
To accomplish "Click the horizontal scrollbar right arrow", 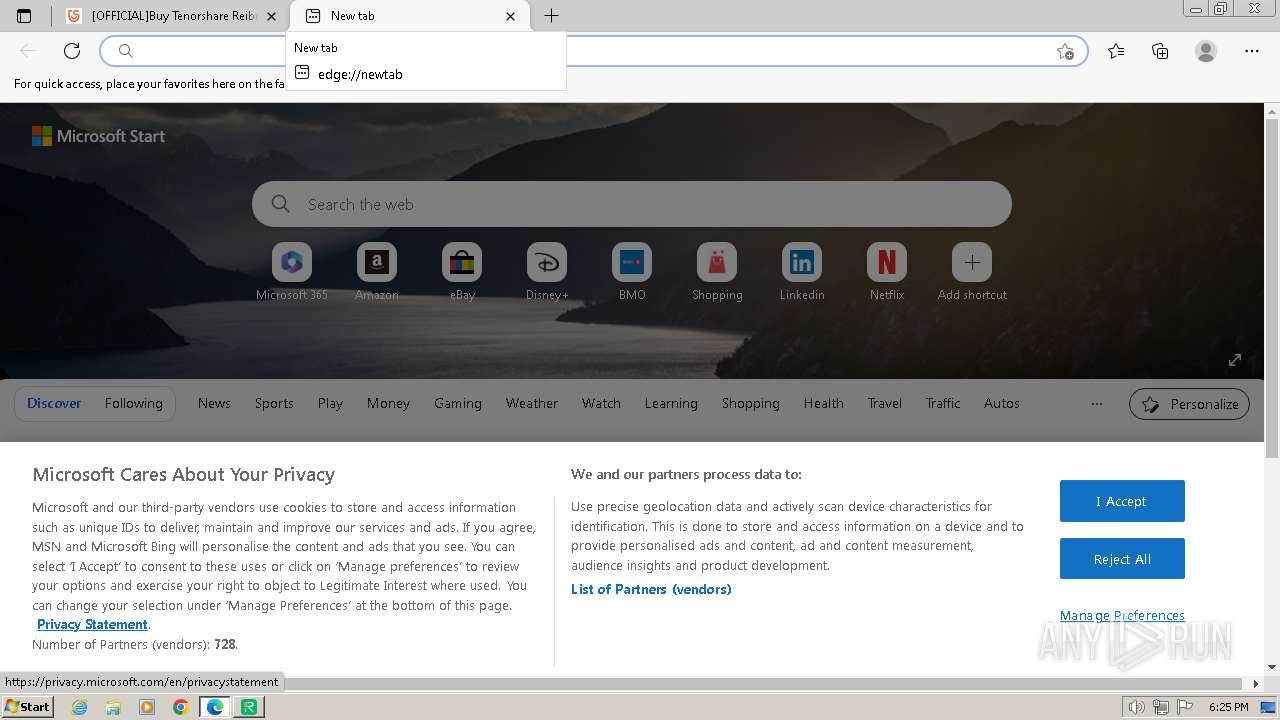I will pyautogui.click(x=1257, y=684).
